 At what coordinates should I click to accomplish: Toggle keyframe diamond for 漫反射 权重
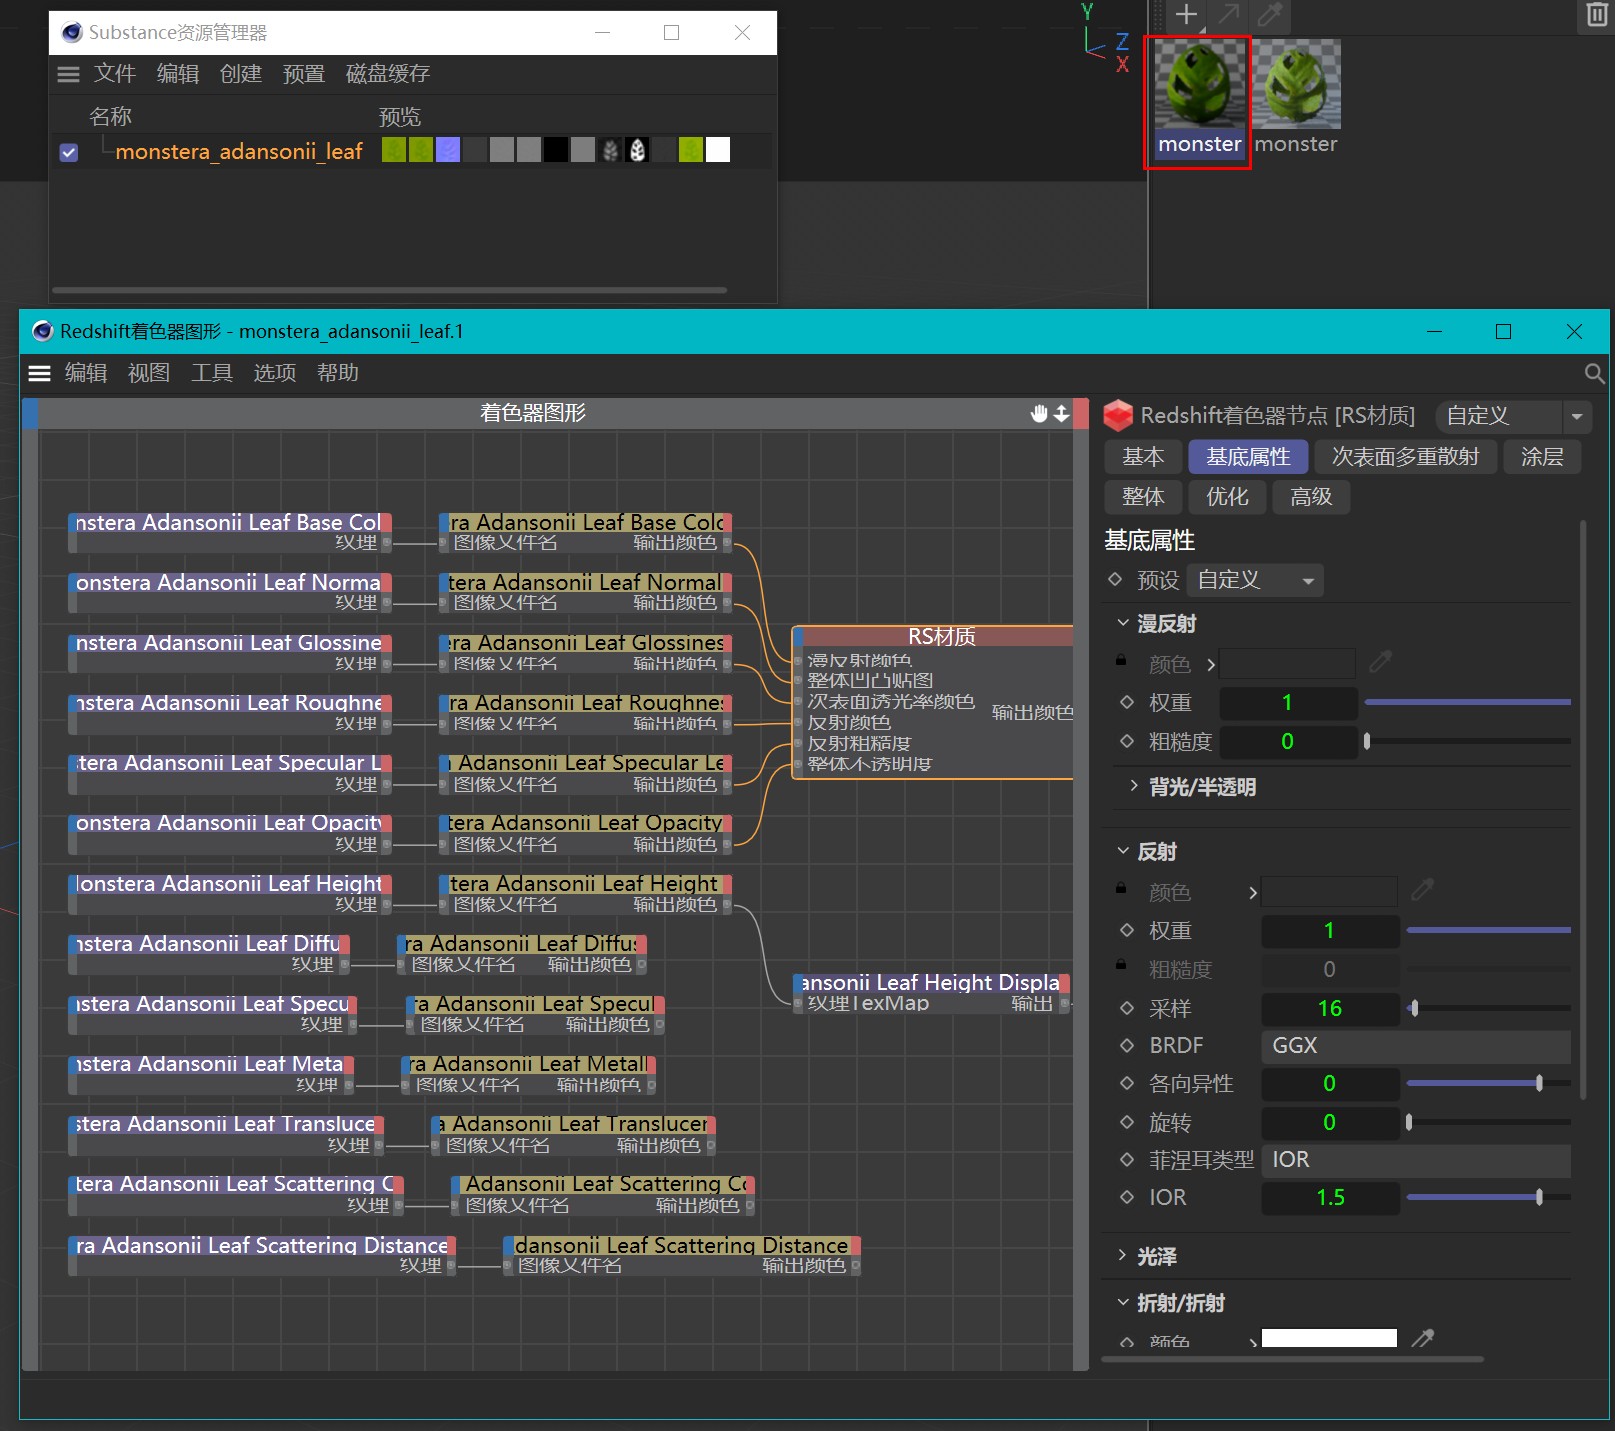pyautogui.click(x=1127, y=703)
